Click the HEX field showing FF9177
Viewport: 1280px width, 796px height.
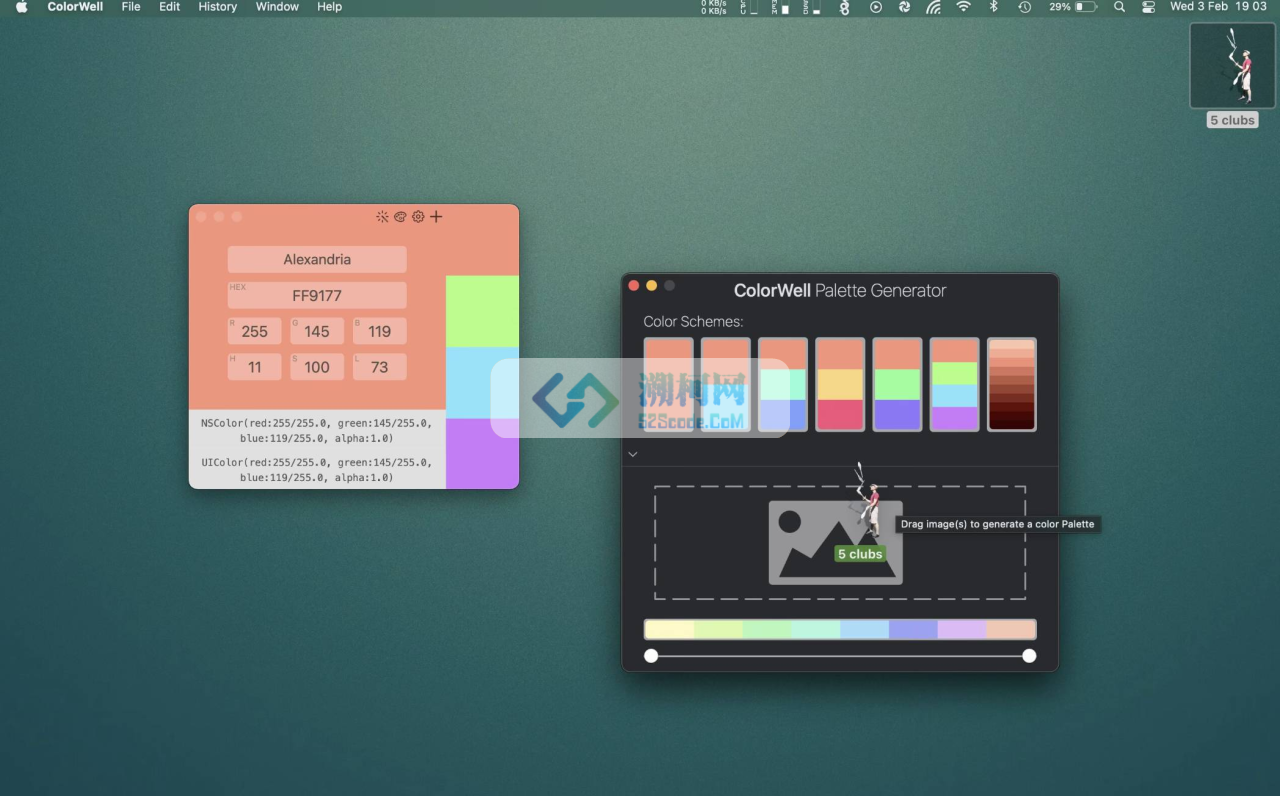[317, 295]
